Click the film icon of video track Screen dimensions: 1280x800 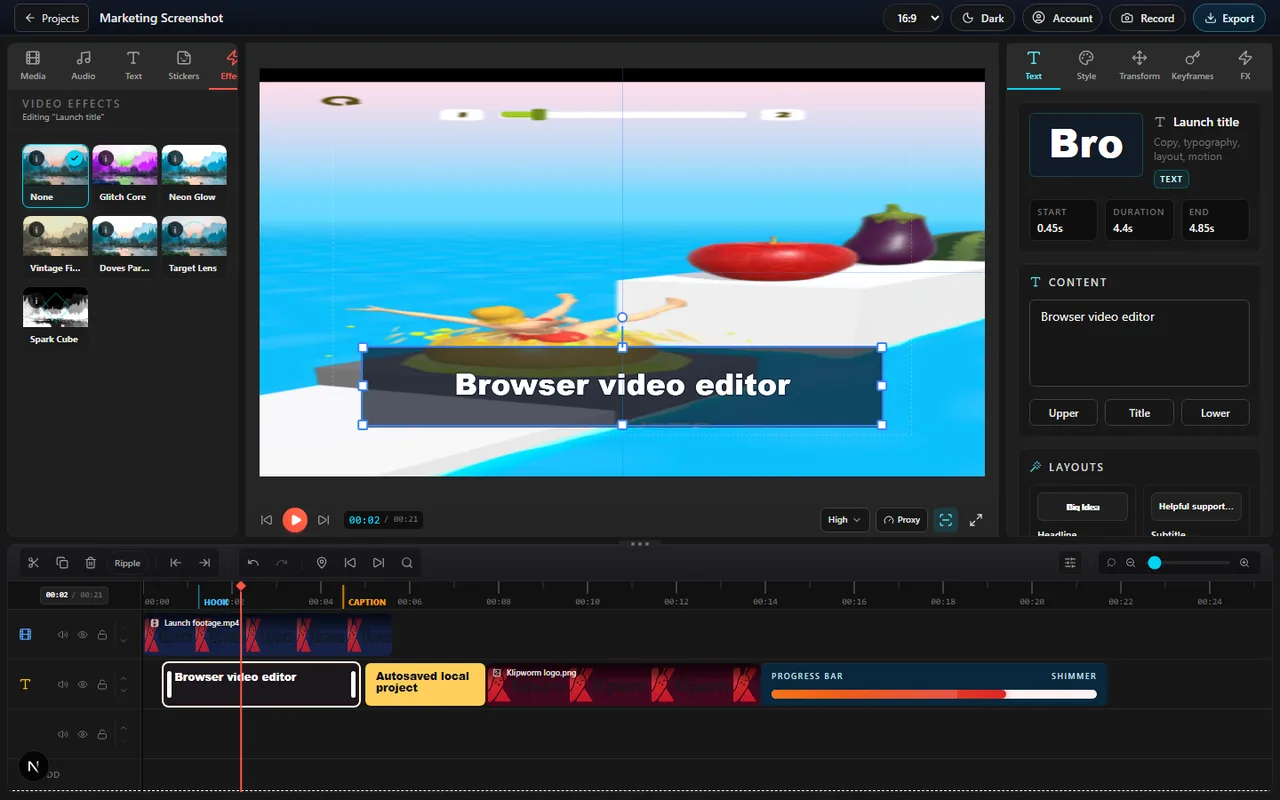(25, 635)
